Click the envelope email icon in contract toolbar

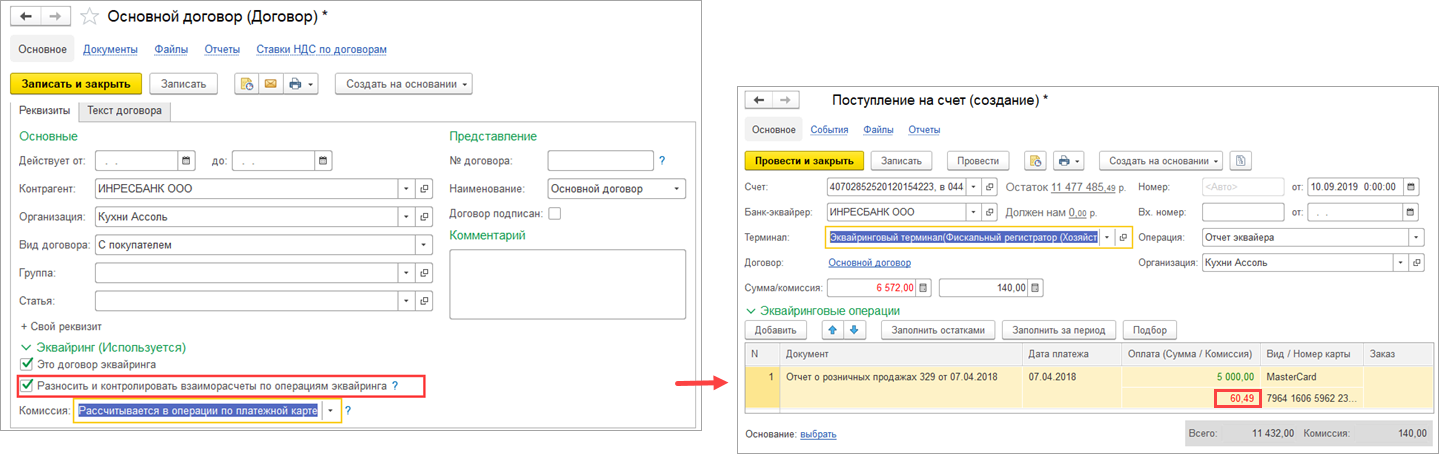[269, 84]
